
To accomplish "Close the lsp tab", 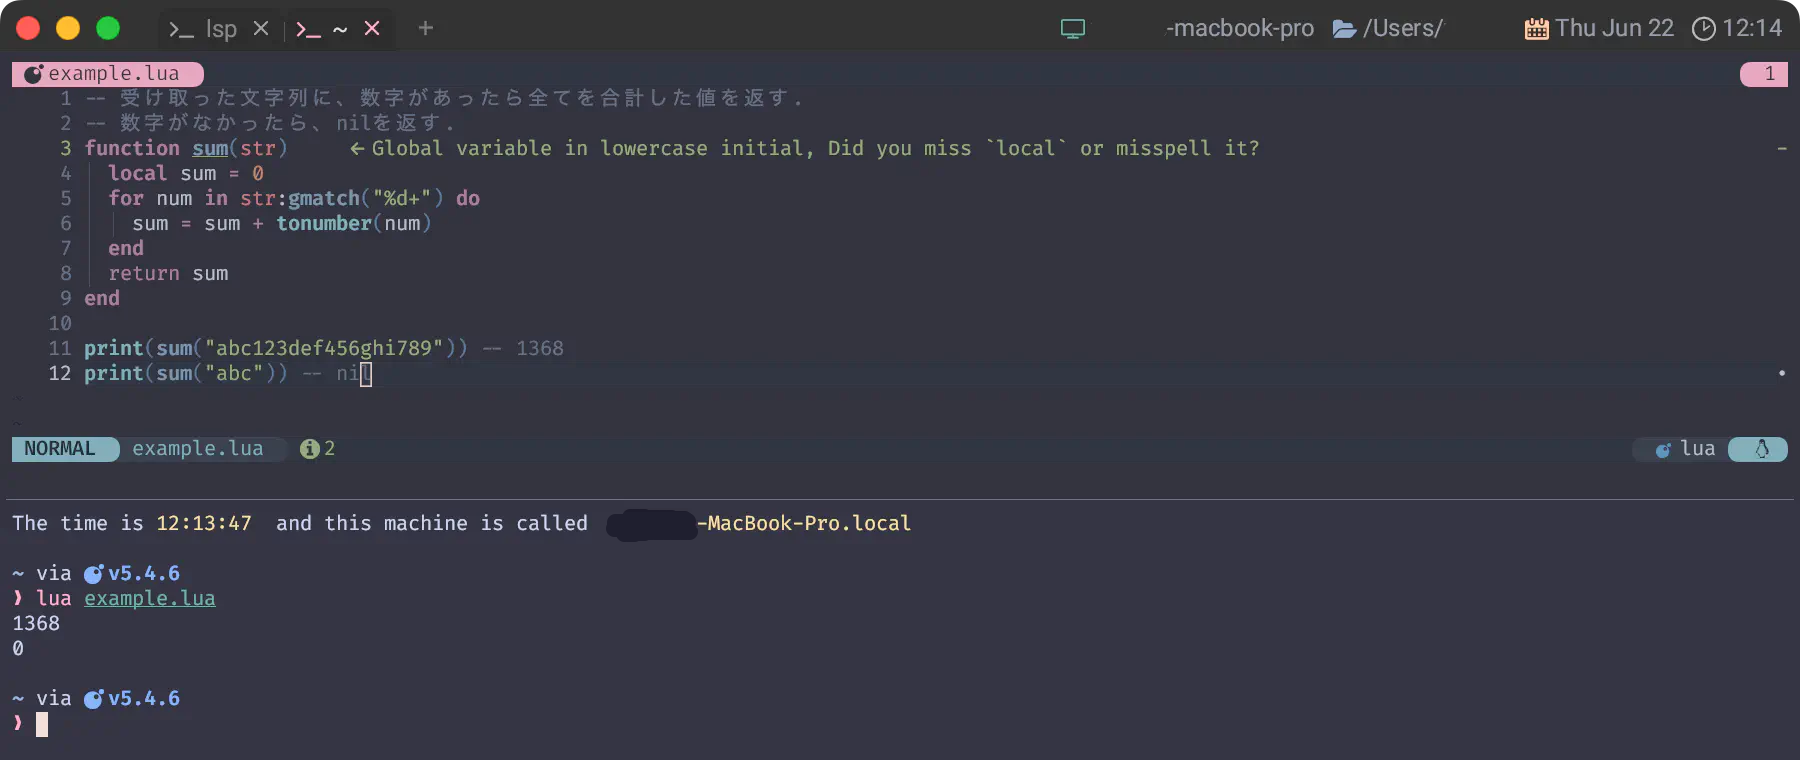I will [x=261, y=29].
